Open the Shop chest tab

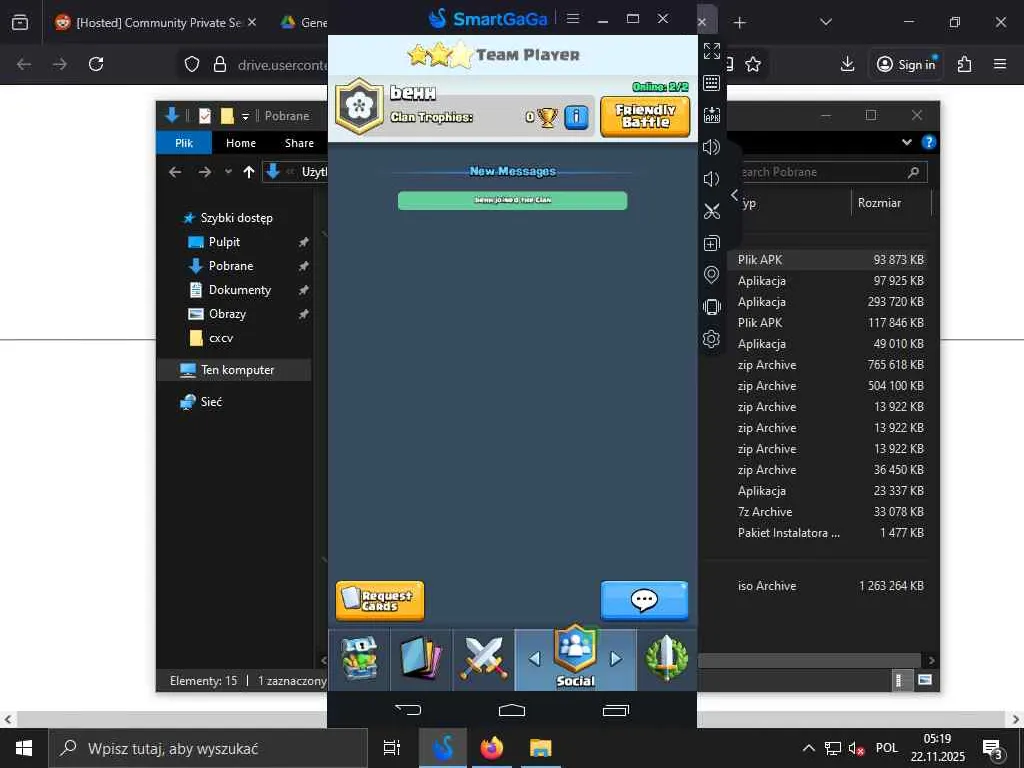(359, 659)
